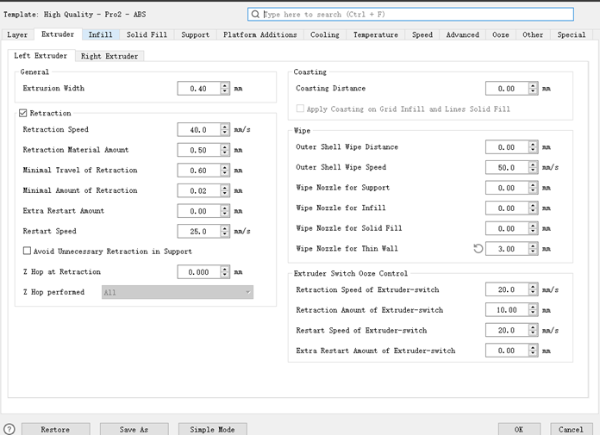The width and height of the screenshot is (600, 435).
Task: Increase Extrusion Width using up arrow
Action: (226, 85)
